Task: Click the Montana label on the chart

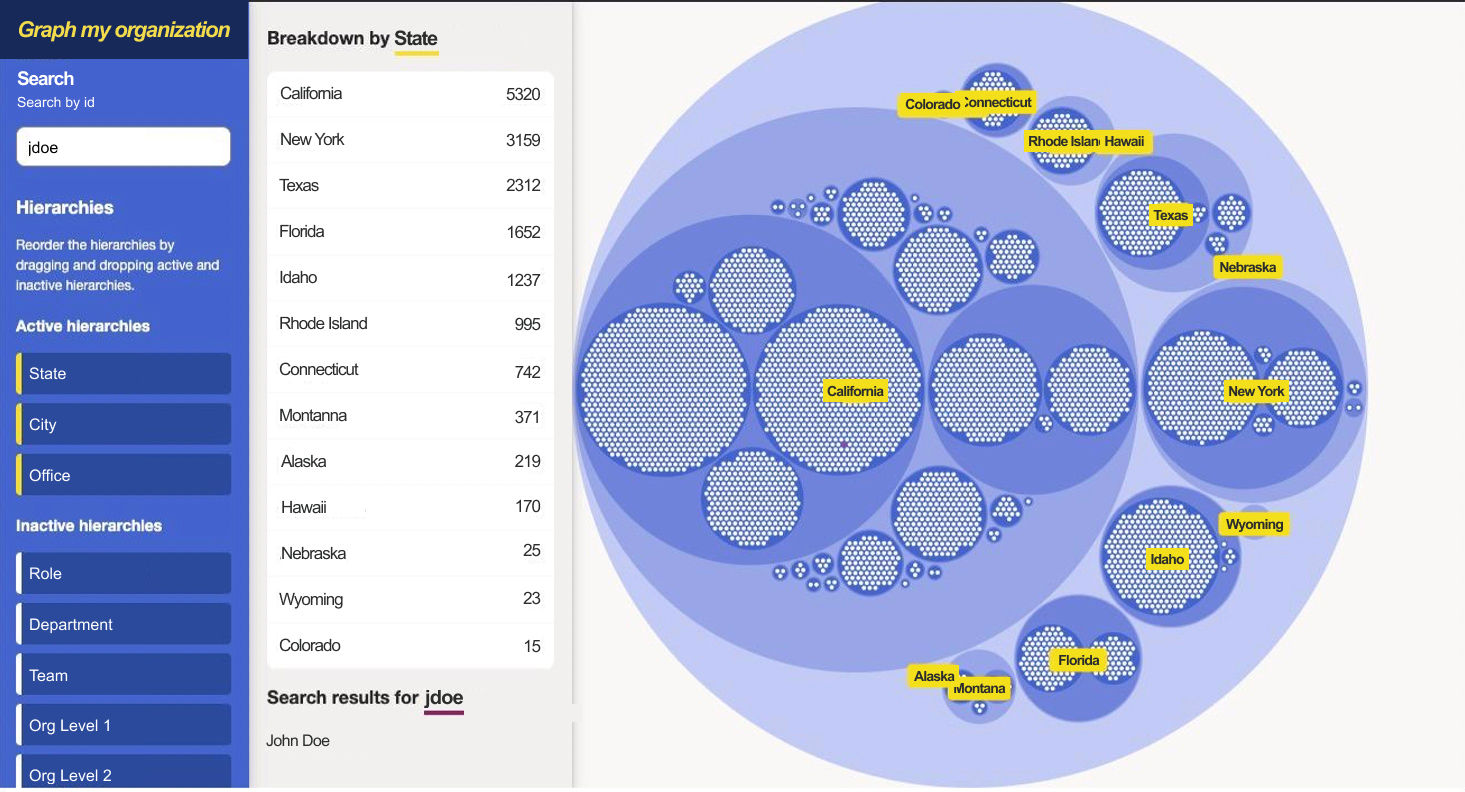Action: pyautogui.click(x=979, y=688)
